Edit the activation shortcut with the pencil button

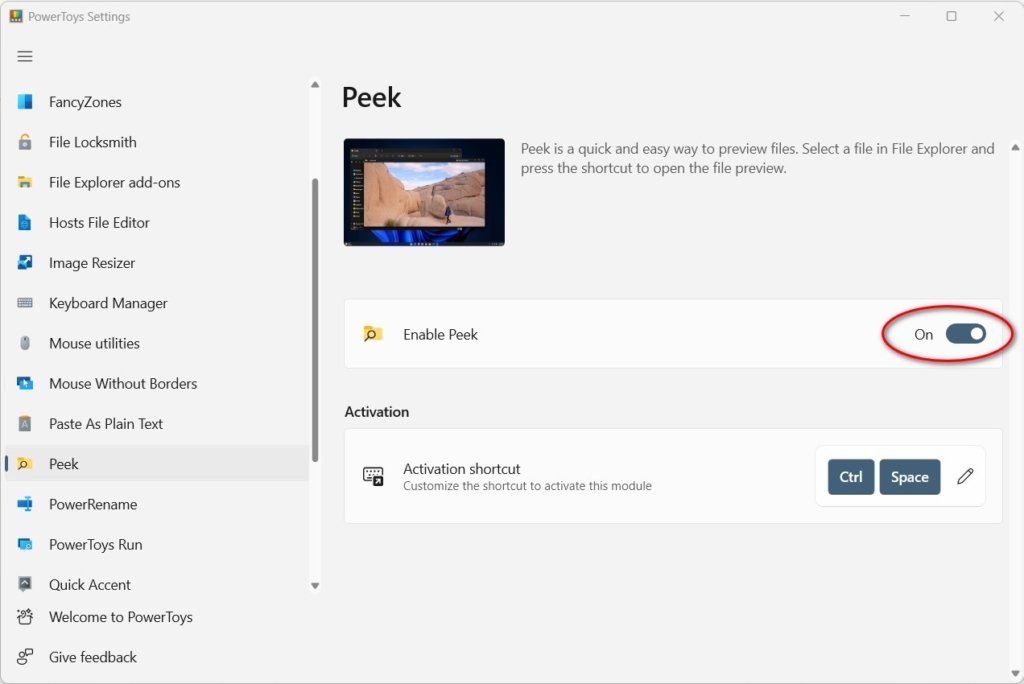[x=964, y=477]
